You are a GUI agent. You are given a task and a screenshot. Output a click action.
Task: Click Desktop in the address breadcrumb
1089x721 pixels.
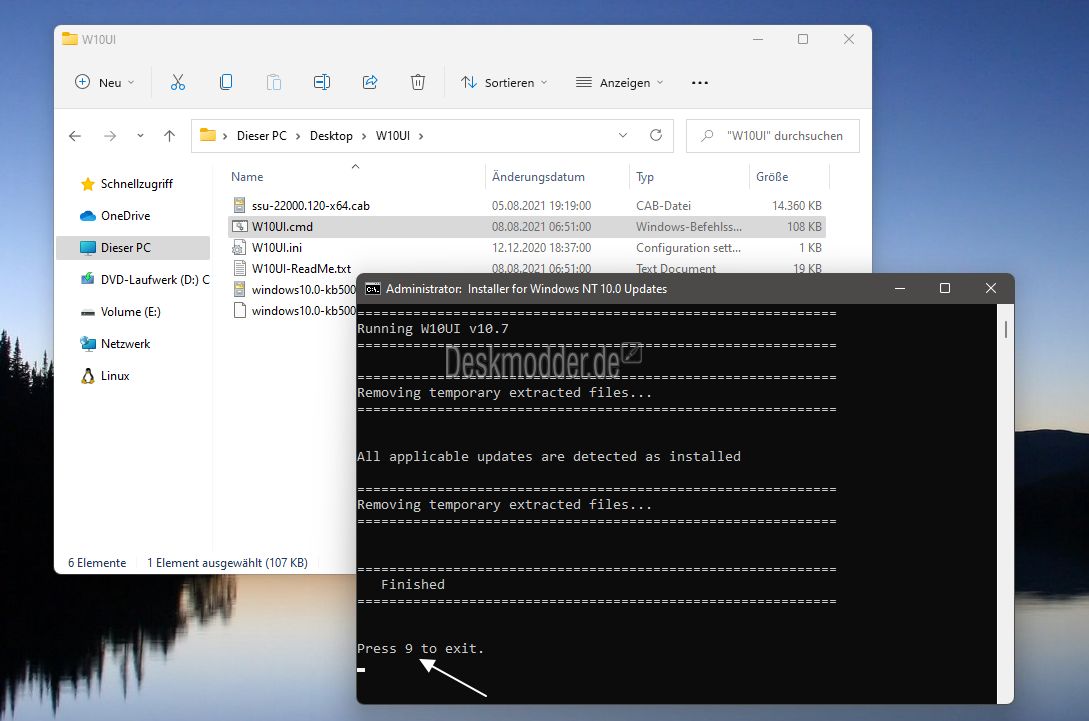[331, 136]
